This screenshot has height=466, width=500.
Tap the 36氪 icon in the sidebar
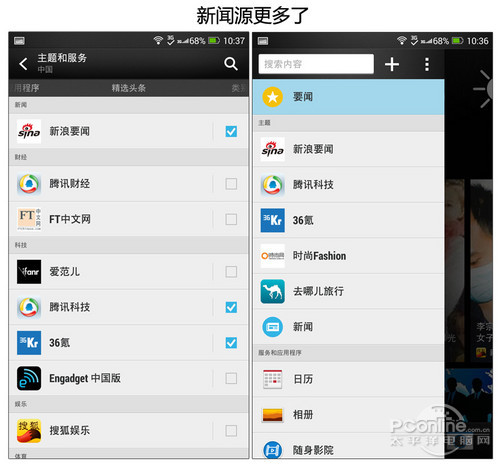[273, 220]
